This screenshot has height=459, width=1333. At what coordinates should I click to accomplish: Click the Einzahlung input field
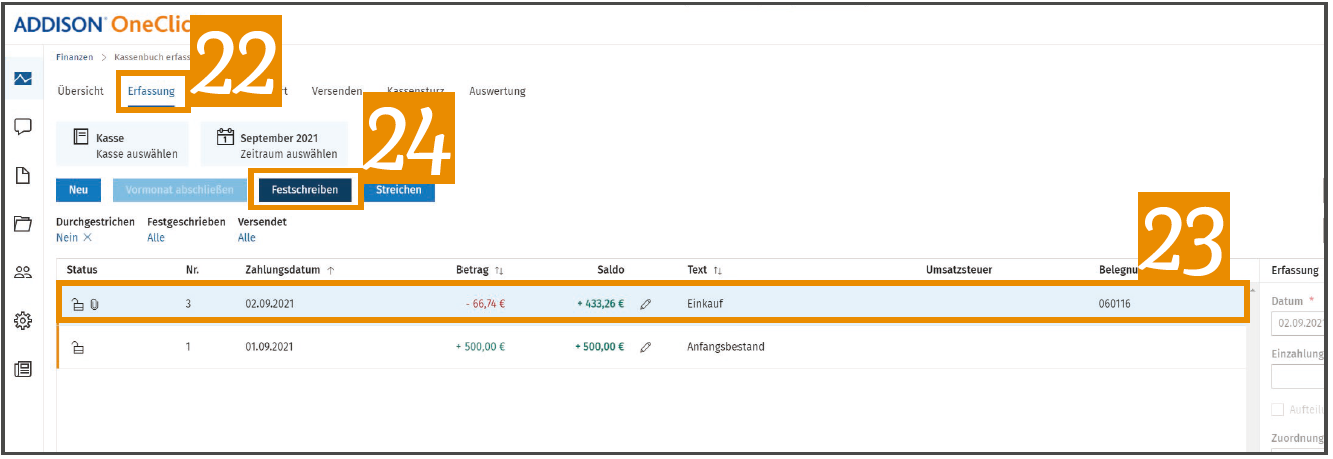pyautogui.click(x=1299, y=377)
